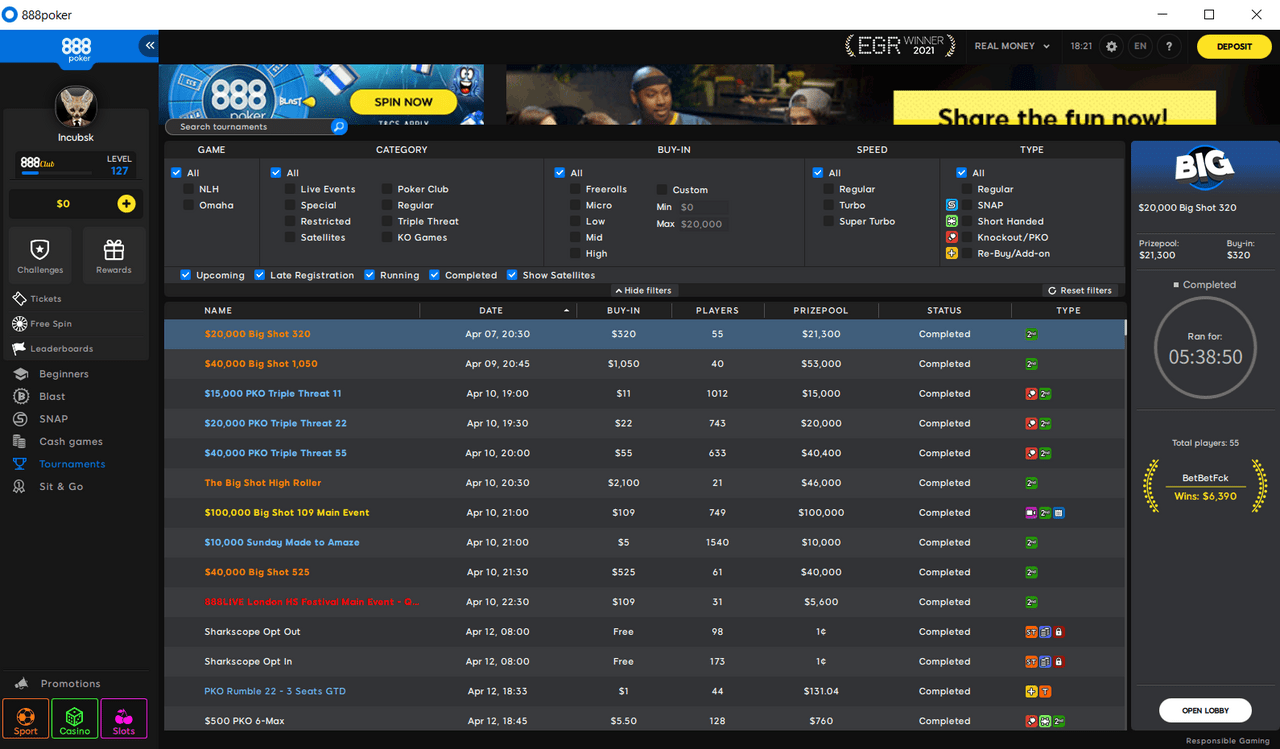
Task: Click Re-Buy/Add-on type icon in filters
Action: [x=952, y=253]
